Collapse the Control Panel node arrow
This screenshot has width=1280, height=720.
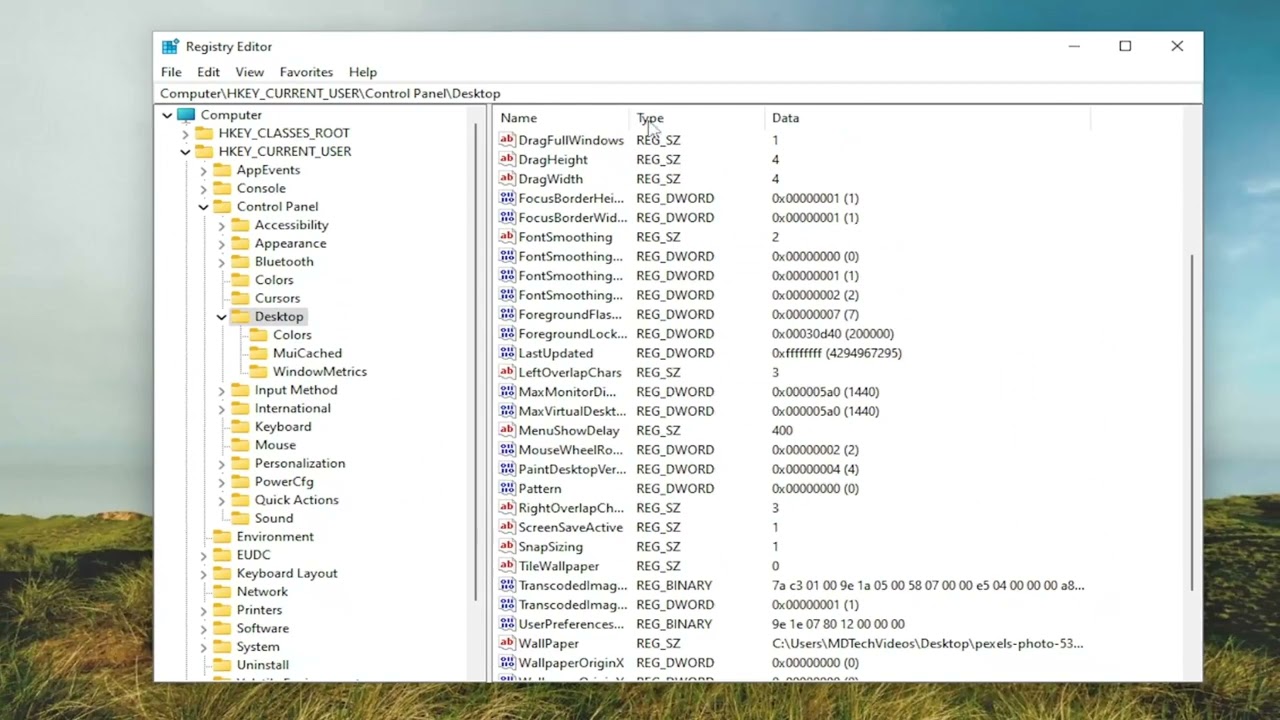pos(203,207)
